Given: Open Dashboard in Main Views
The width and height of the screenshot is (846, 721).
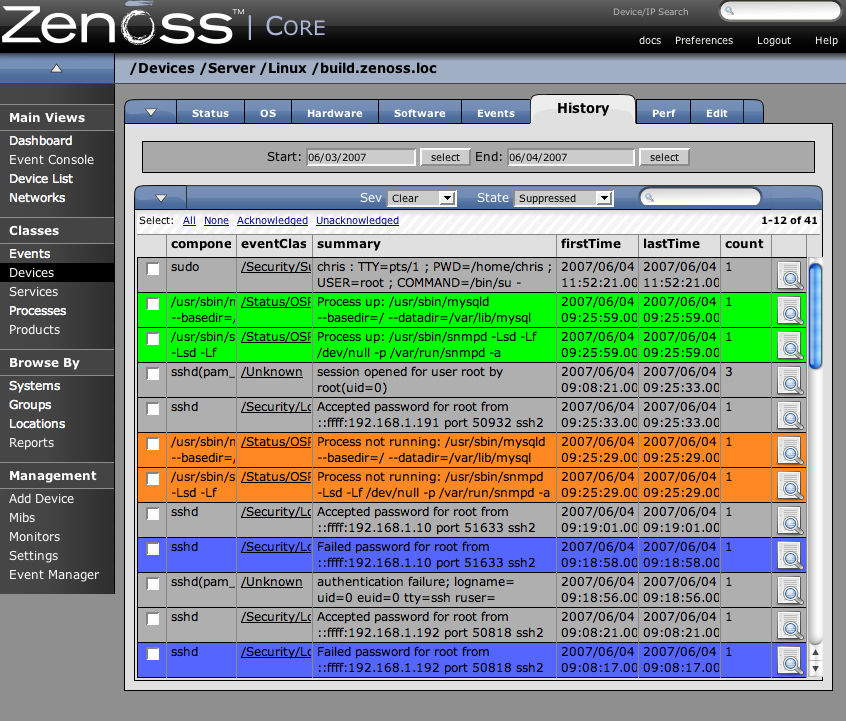Looking at the screenshot, I should click(40, 141).
